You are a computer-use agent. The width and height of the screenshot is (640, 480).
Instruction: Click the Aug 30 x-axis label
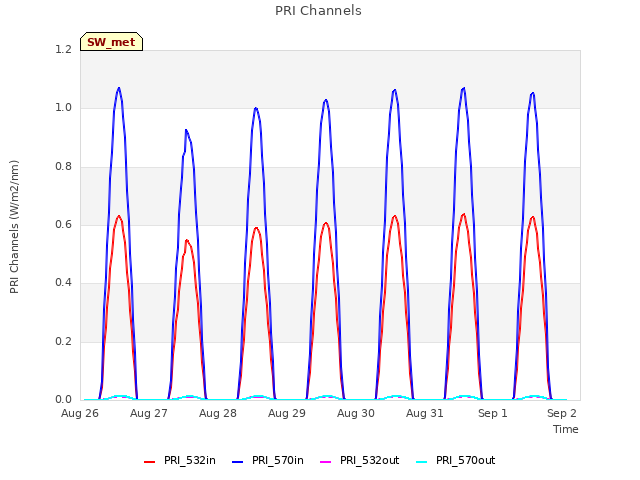click(356, 413)
